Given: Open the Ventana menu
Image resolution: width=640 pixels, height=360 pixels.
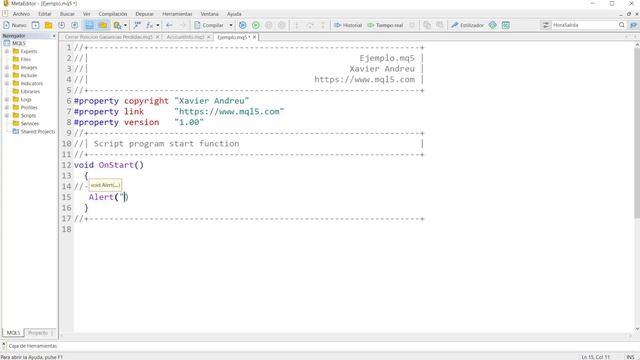Looking at the screenshot, I should (x=209, y=14).
